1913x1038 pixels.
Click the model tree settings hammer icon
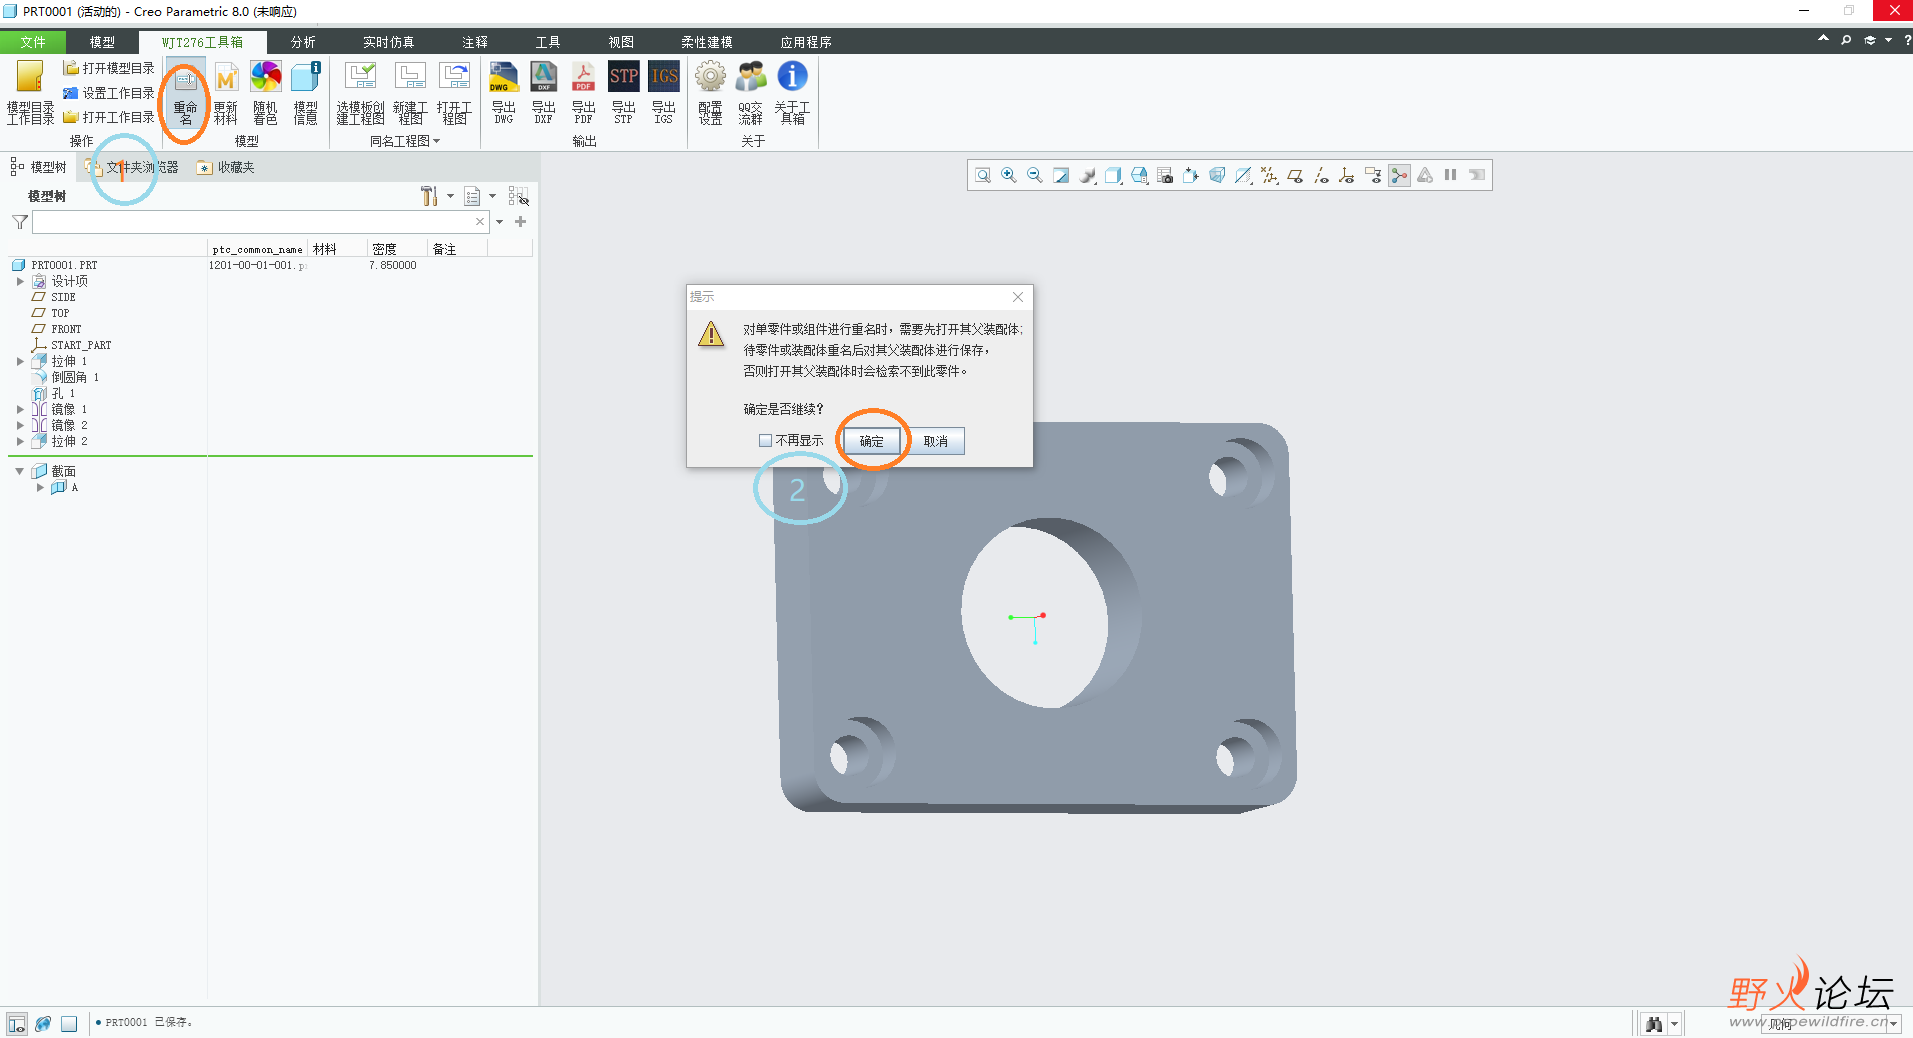pos(429,196)
